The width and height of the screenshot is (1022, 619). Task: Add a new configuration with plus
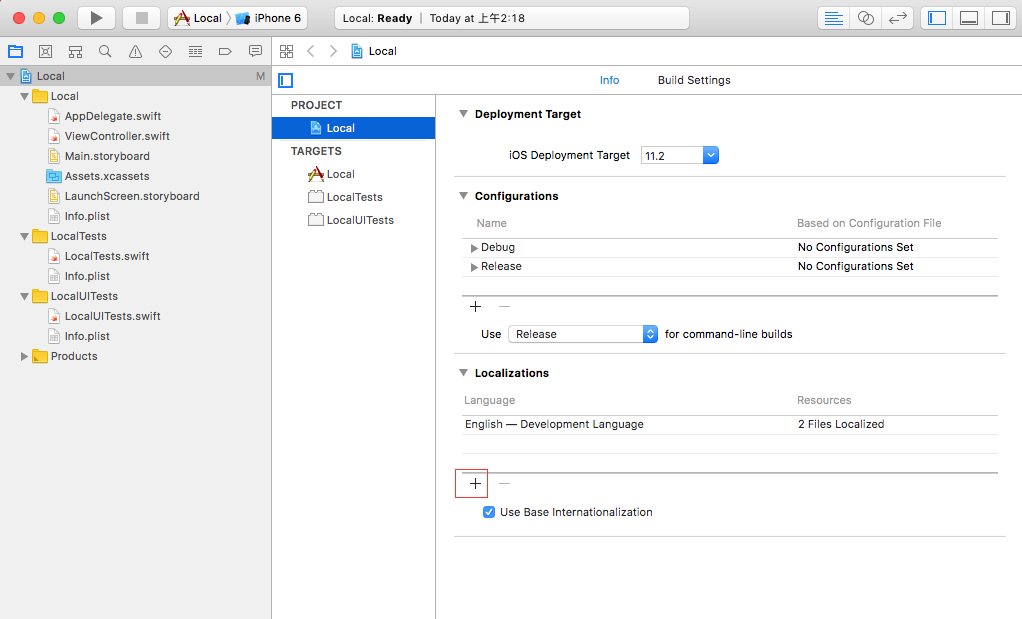coord(475,306)
